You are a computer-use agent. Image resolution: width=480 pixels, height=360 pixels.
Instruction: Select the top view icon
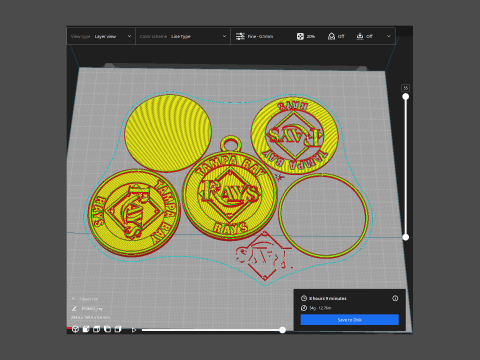pyautogui.click(x=97, y=329)
